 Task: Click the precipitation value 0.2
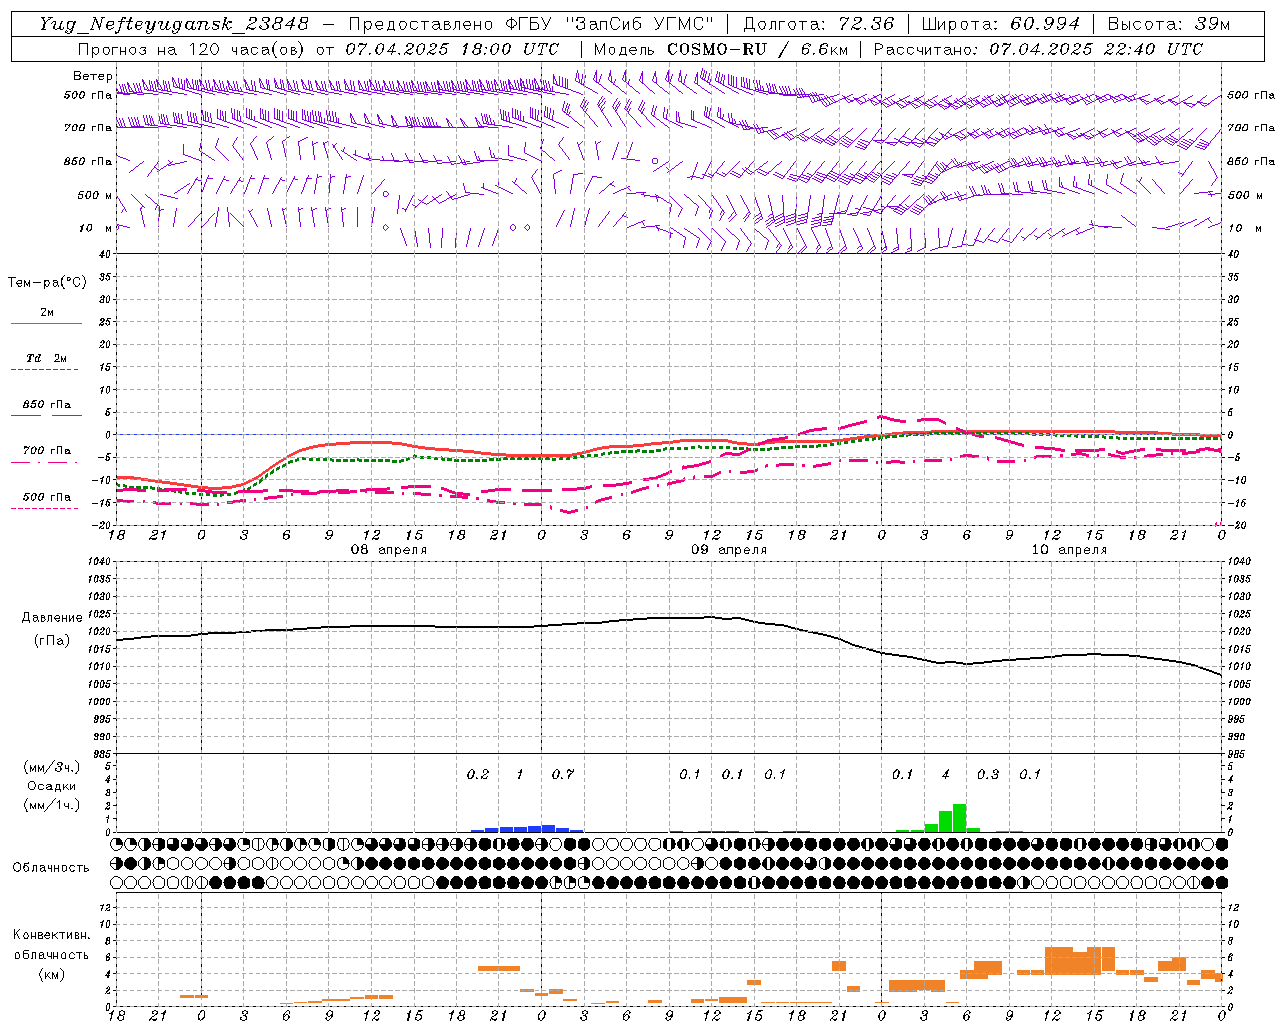[478, 774]
